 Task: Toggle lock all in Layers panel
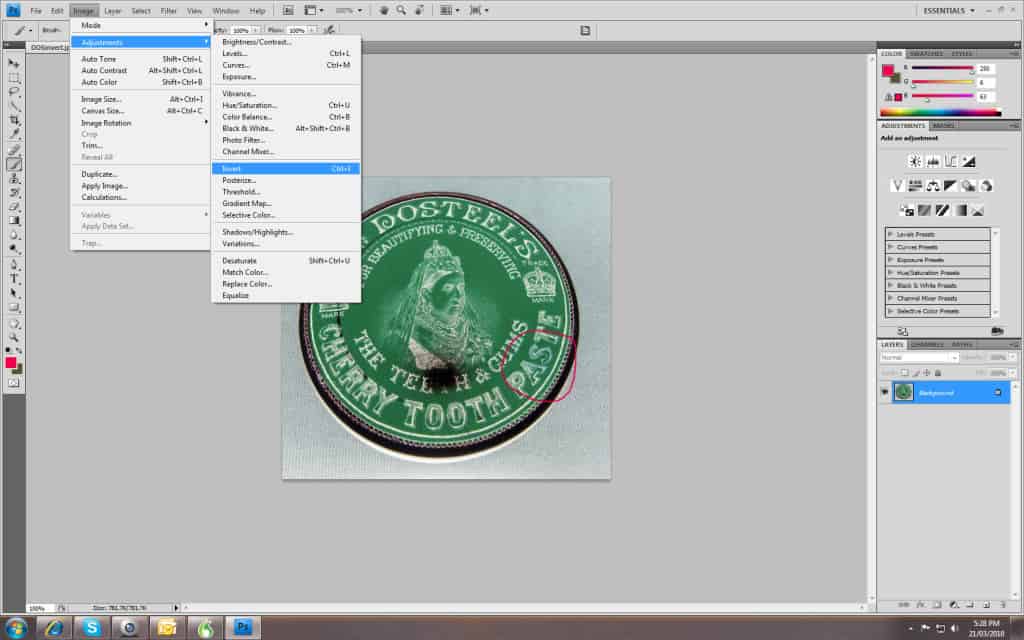tap(938, 373)
